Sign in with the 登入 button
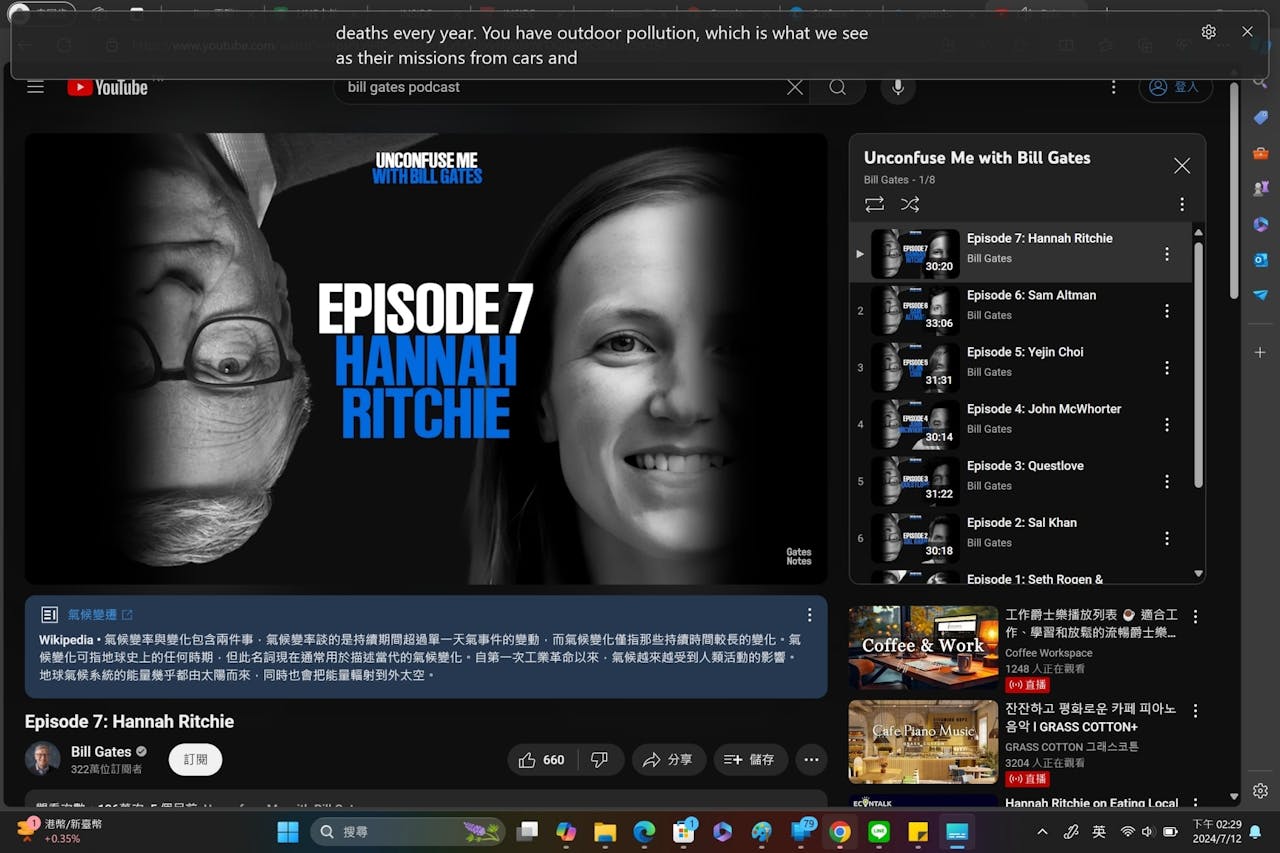Screen dimensions: 1280x853 1175,87
